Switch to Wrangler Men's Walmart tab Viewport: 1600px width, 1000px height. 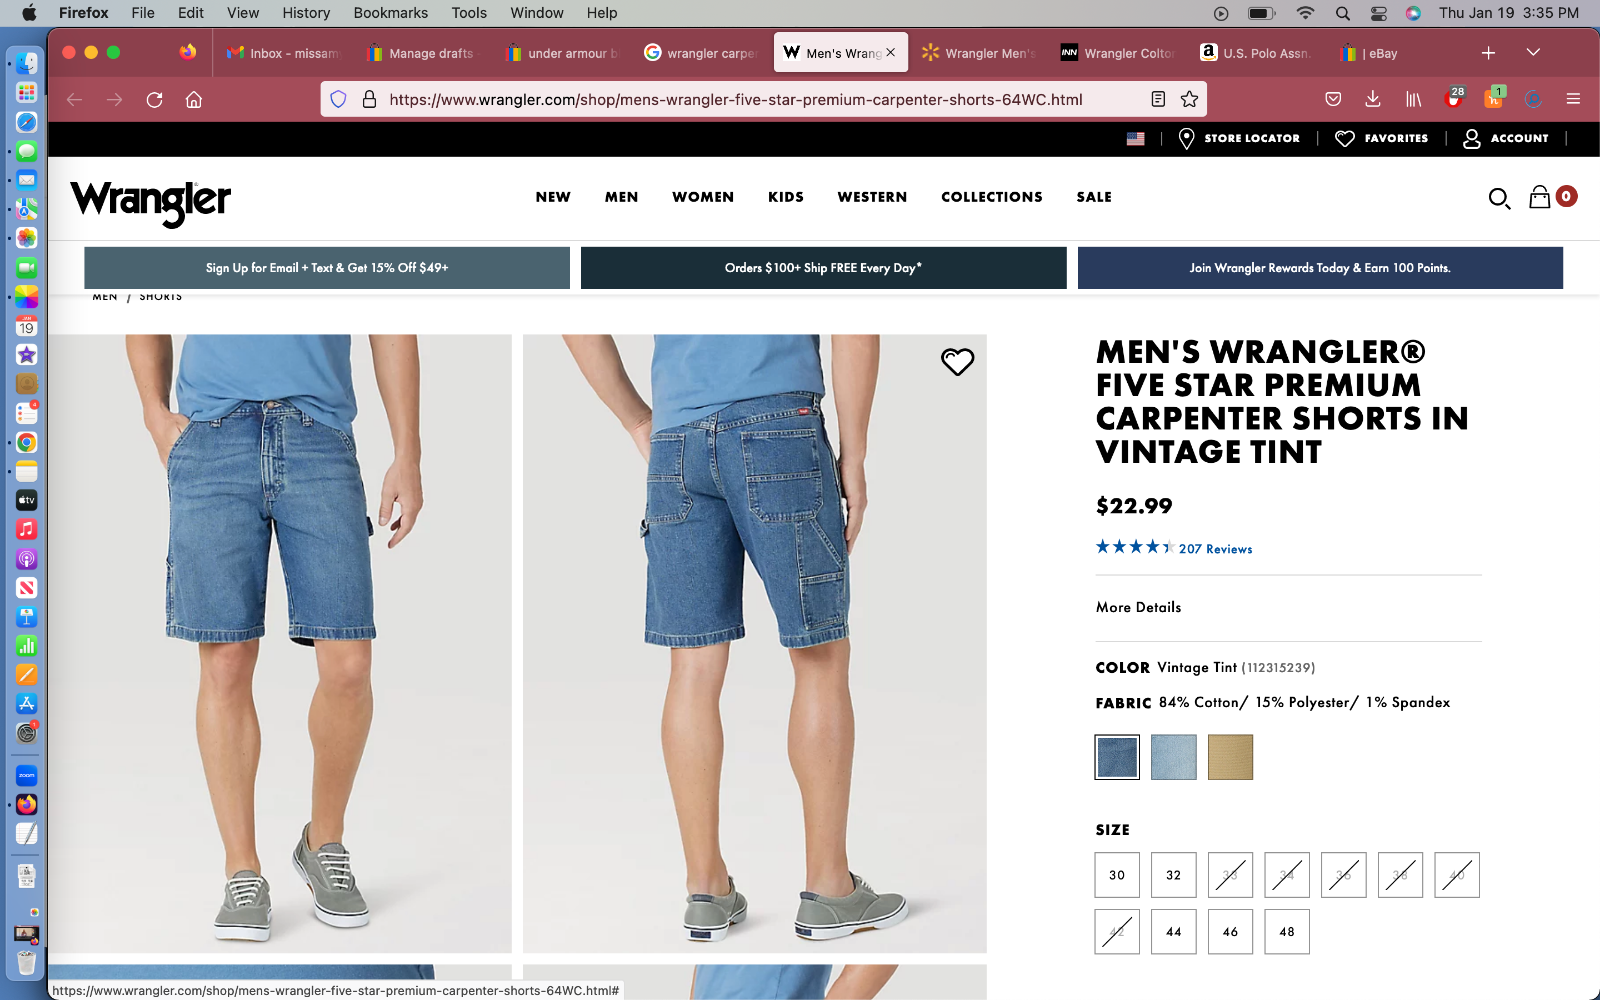pyautogui.click(x=979, y=53)
